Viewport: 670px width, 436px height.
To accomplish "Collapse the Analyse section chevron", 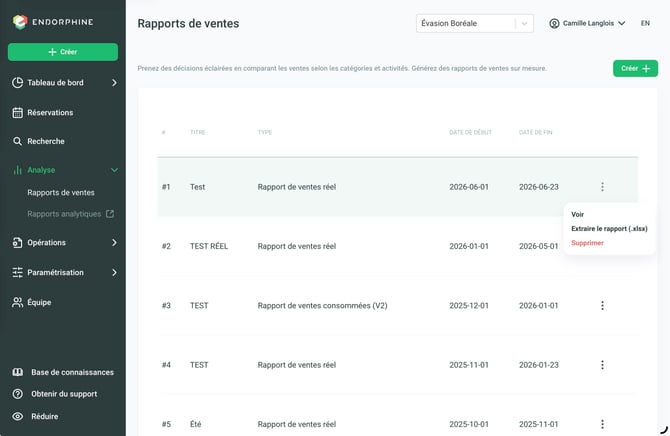I will [x=114, y=170].
